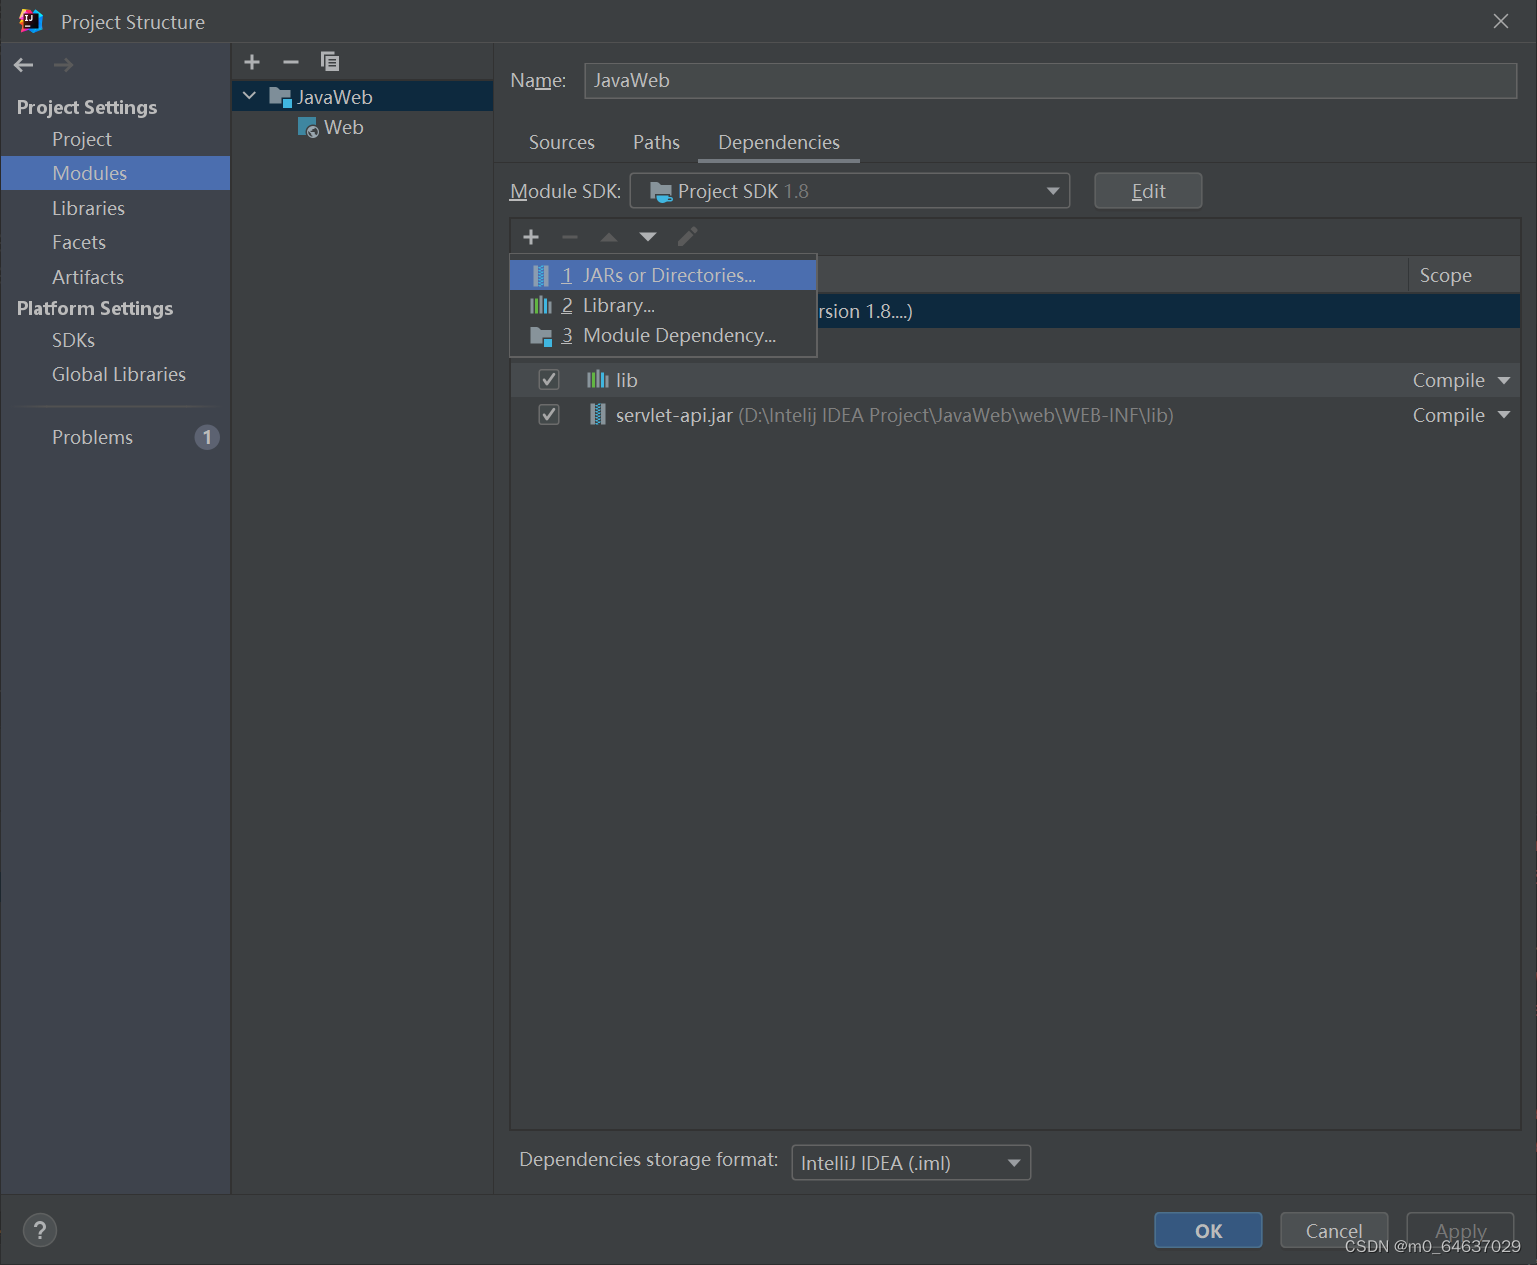Click the edit dependency pencil icon

687,237
